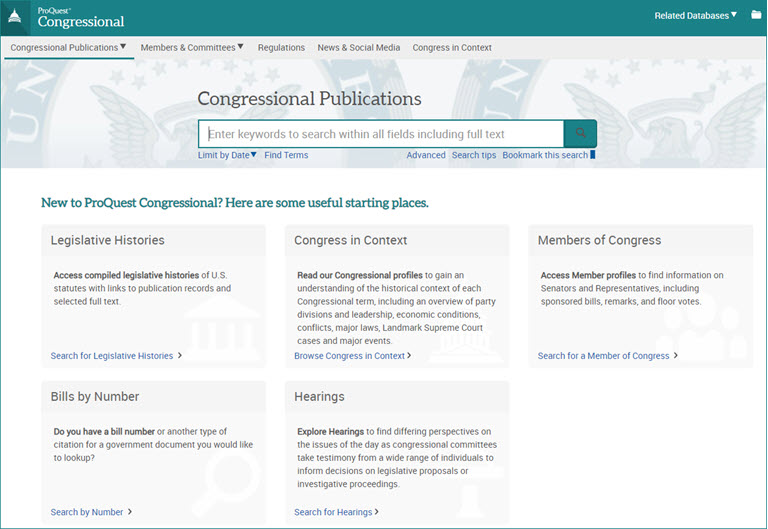Click the Bills by Number card heading
Screen dimensions: 768x529
(x=95, y=396)
